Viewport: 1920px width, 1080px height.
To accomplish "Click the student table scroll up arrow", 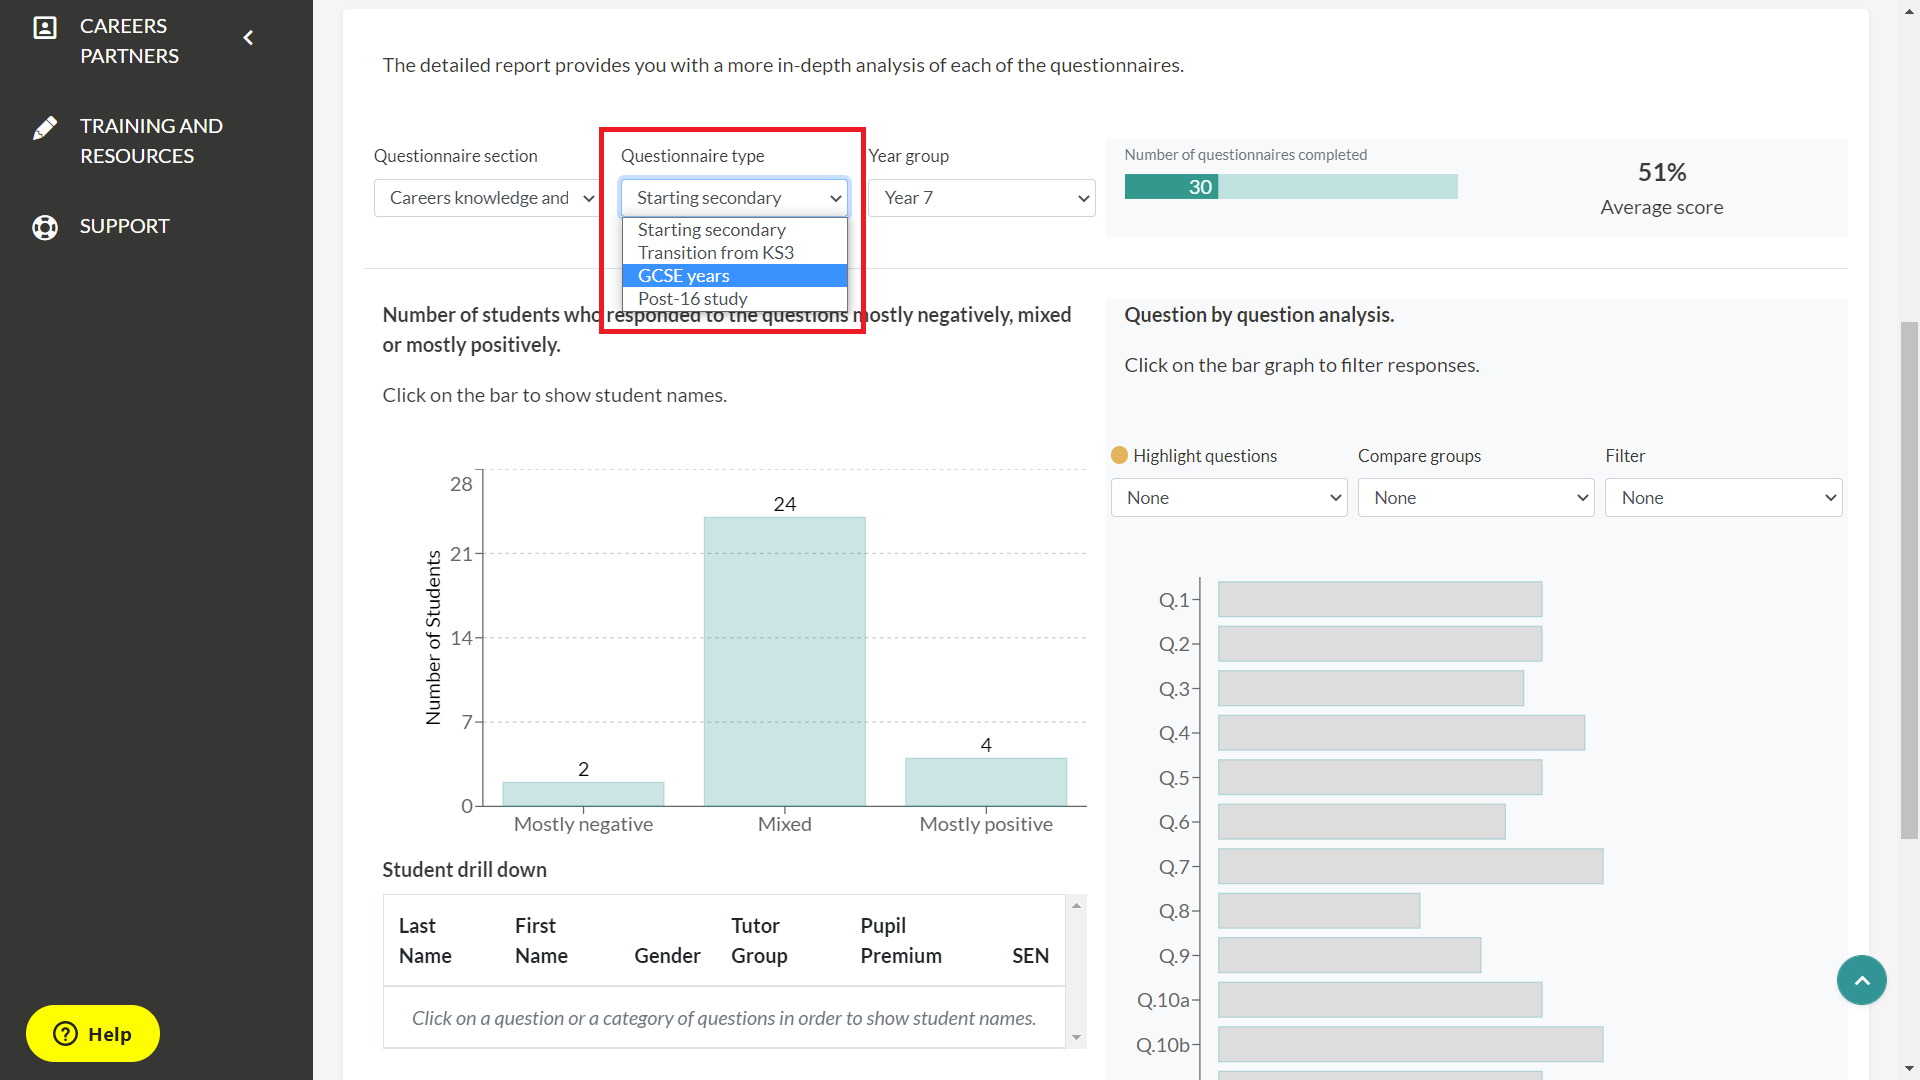I will tap(1076, 906).
